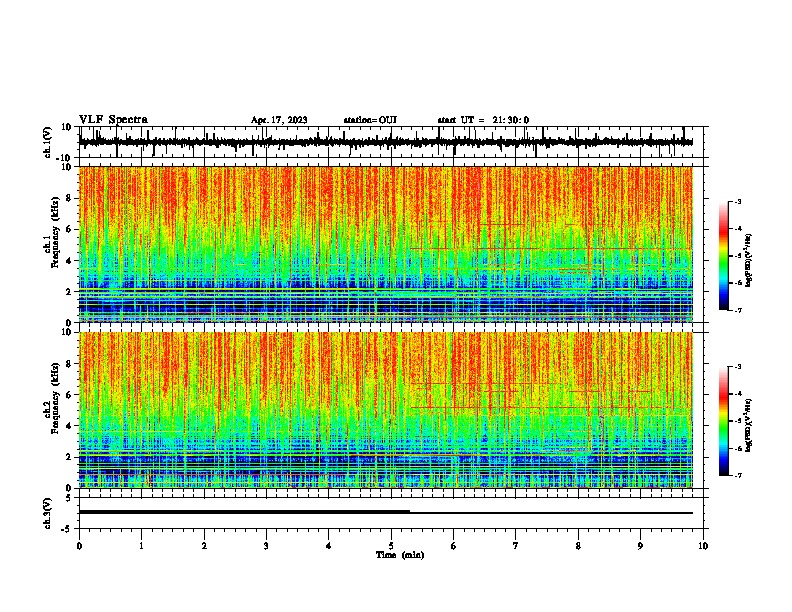Click the ch.1 spectrogram "2" kHz tick label
The width and height of the screenshot is (792, 612).
click(69, 291)
